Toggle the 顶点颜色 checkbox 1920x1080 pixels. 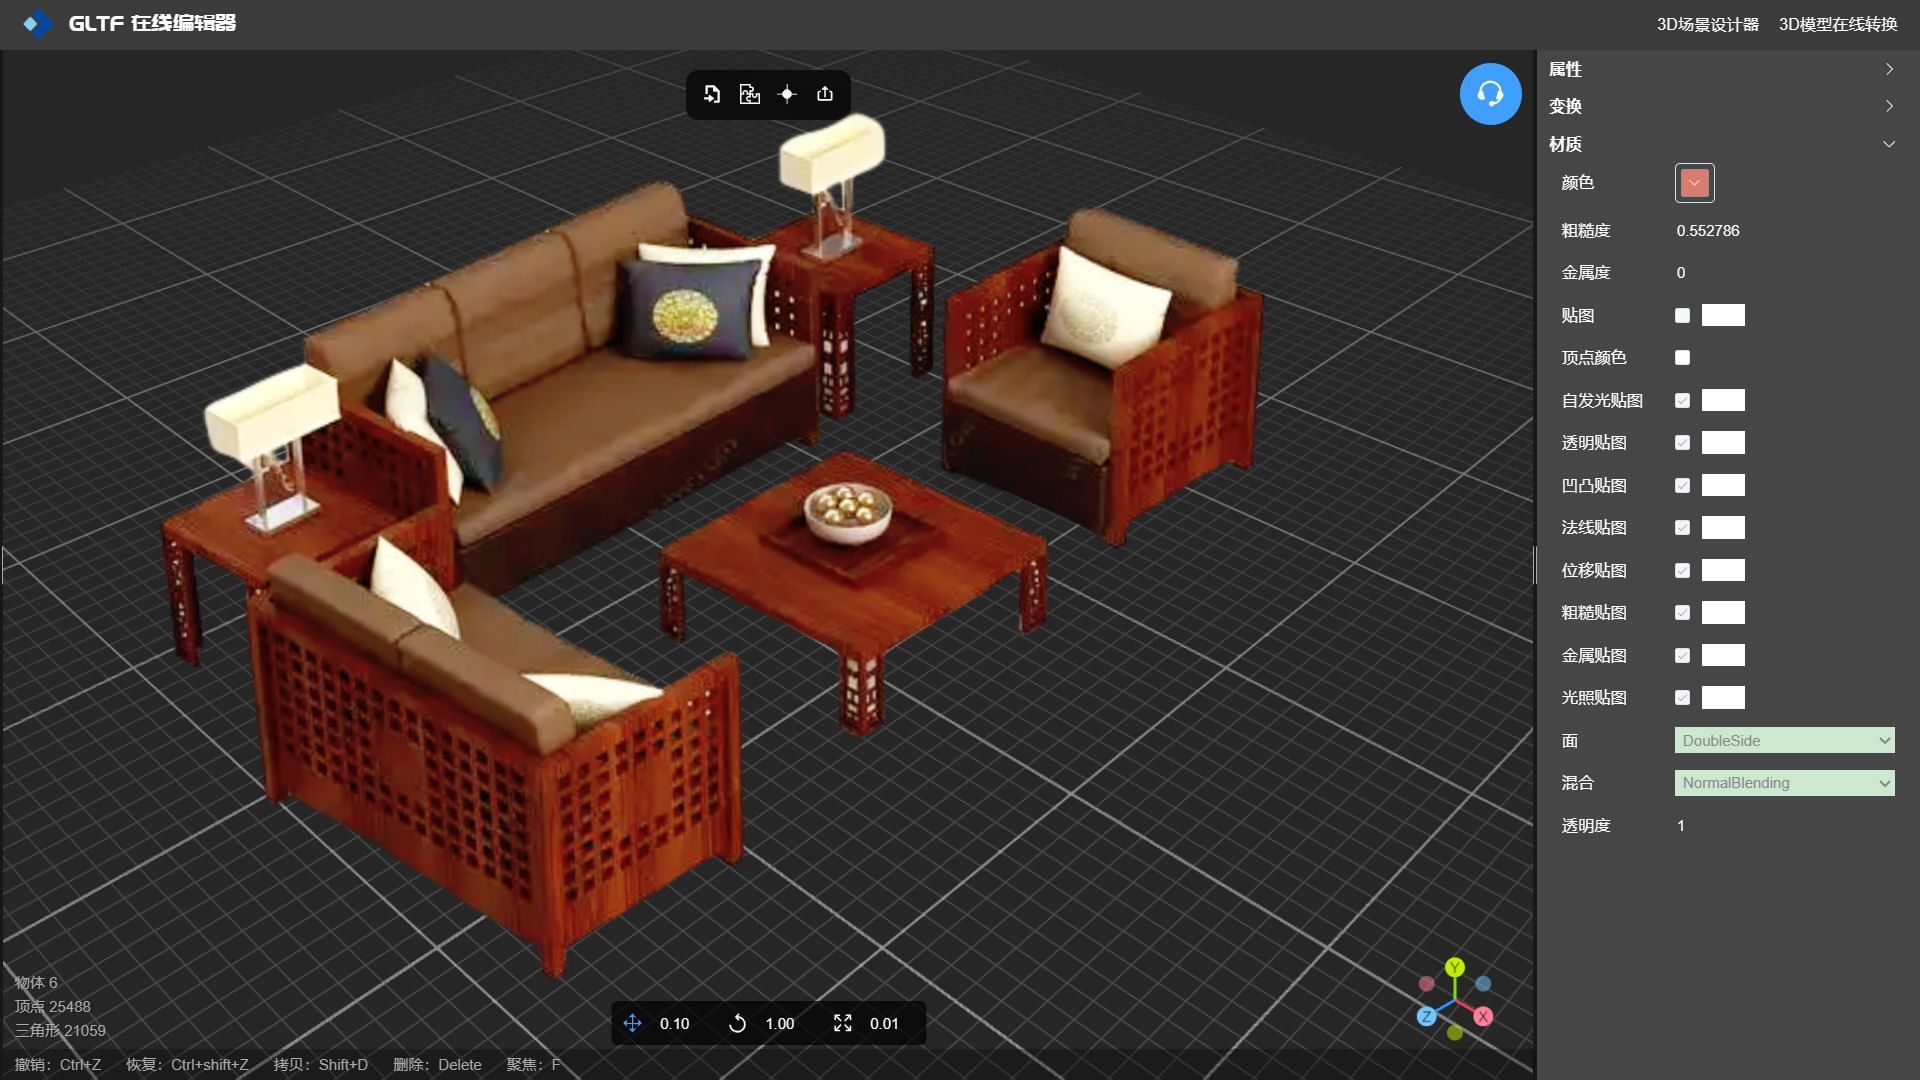[x=1682, y=357]
